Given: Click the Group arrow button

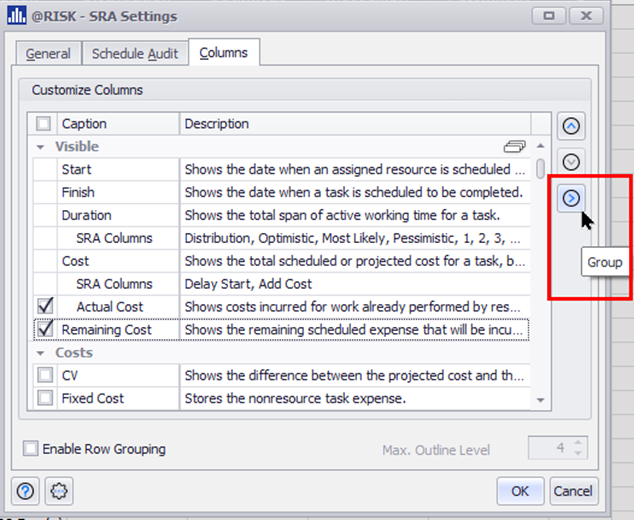Looking at the screenshot, I should [x=571, y=198].
